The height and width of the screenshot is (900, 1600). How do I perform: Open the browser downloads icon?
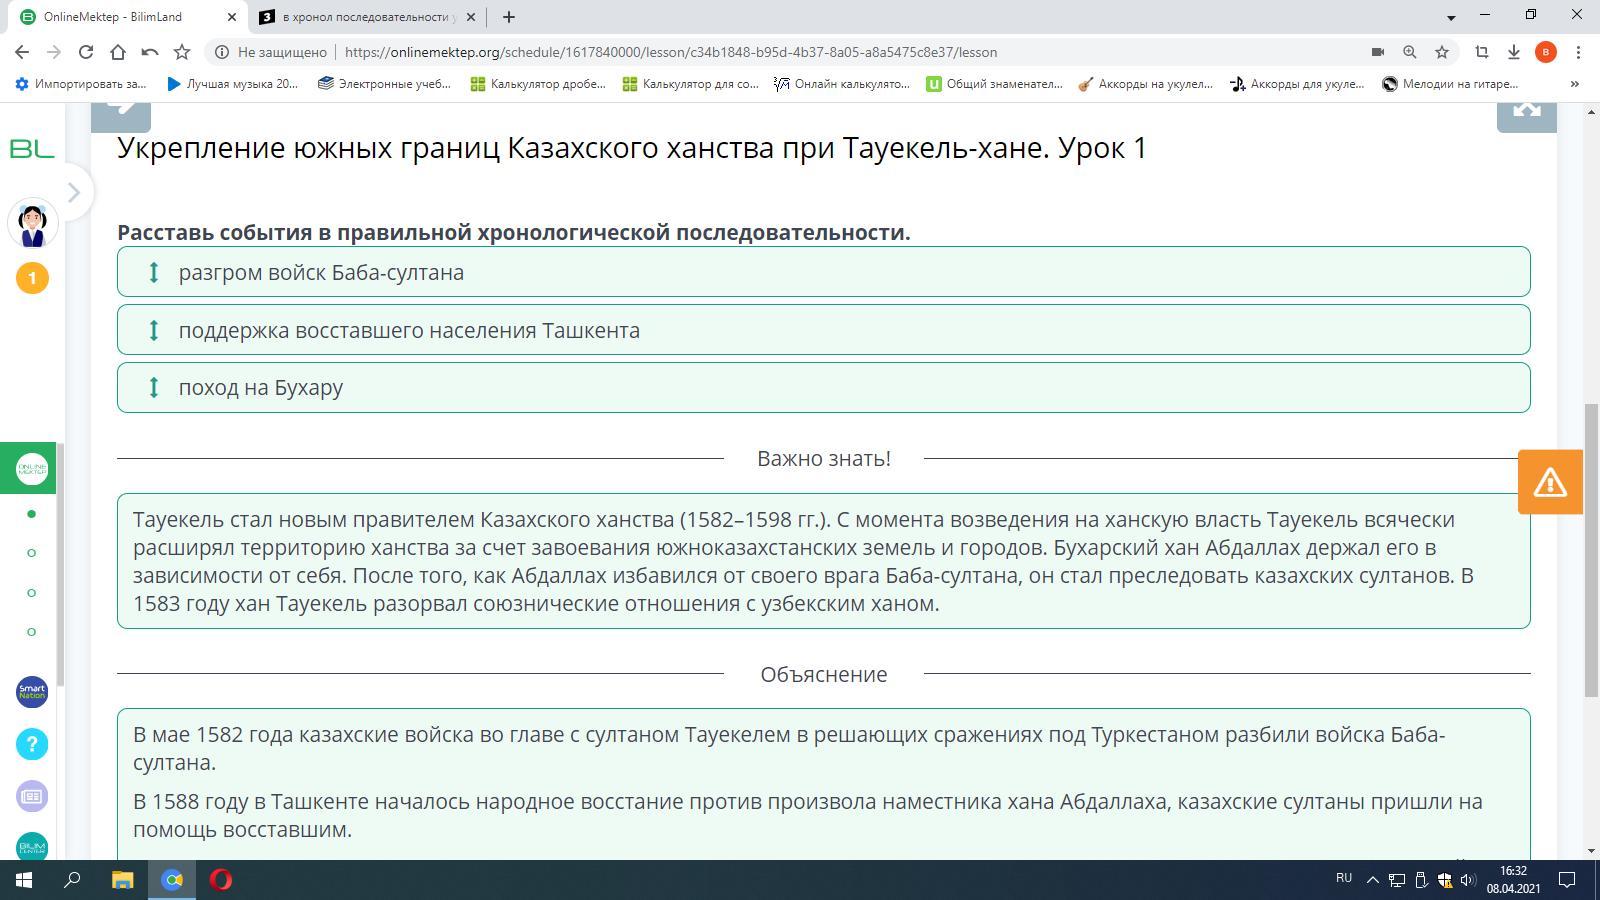[x=1514, y=52]
